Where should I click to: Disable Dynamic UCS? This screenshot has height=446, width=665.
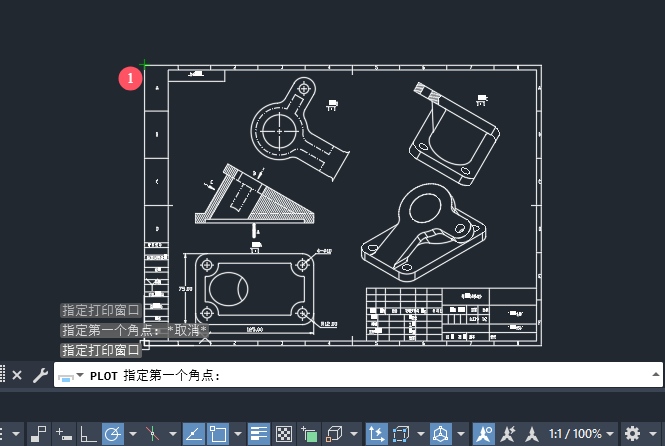[x=376, y=434]
